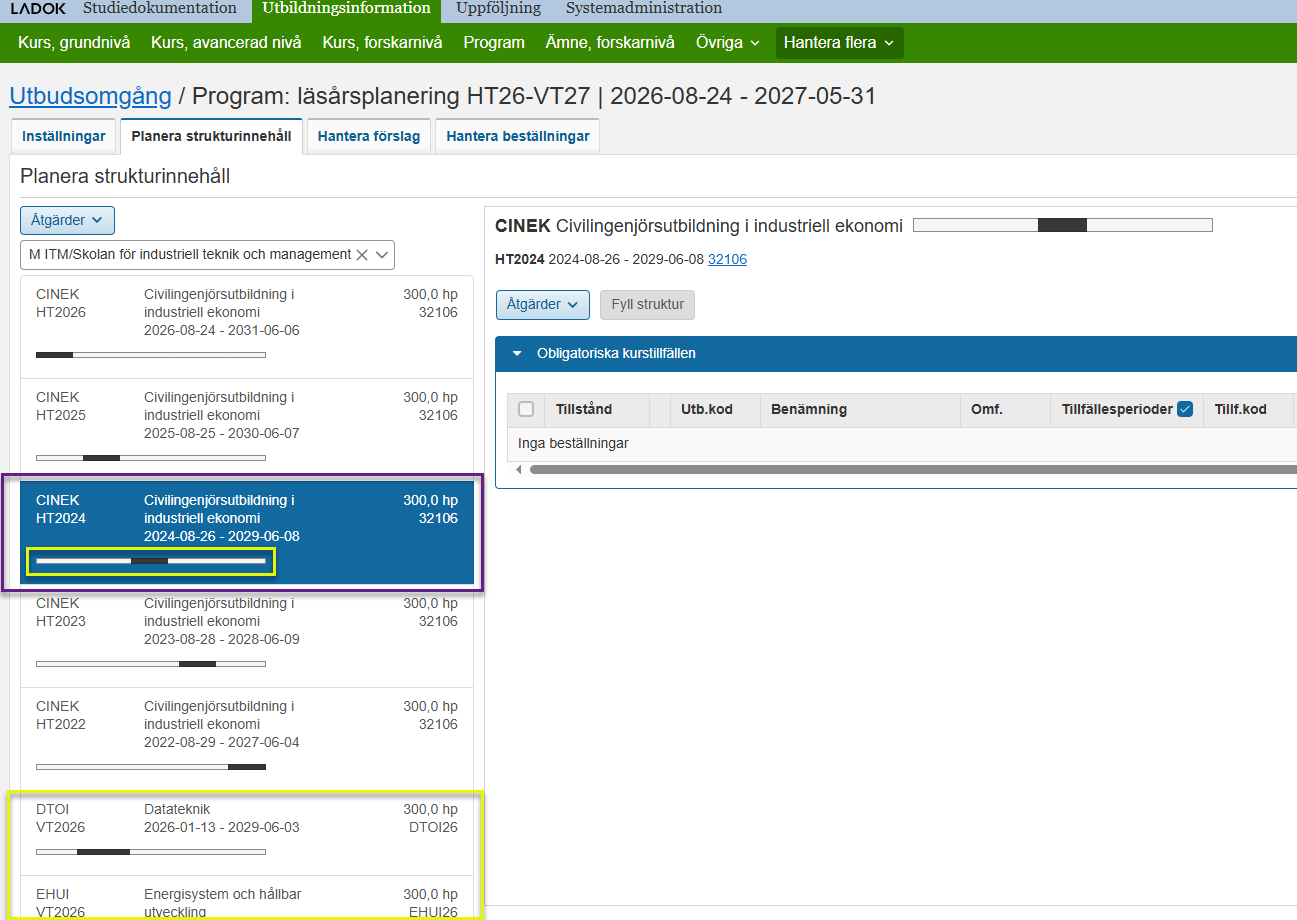Collapse the Obligatoriska kurstillfällen section
The height and width of the screenshot is (920, 1297).
pyautogui.click(x=517, y=353)
